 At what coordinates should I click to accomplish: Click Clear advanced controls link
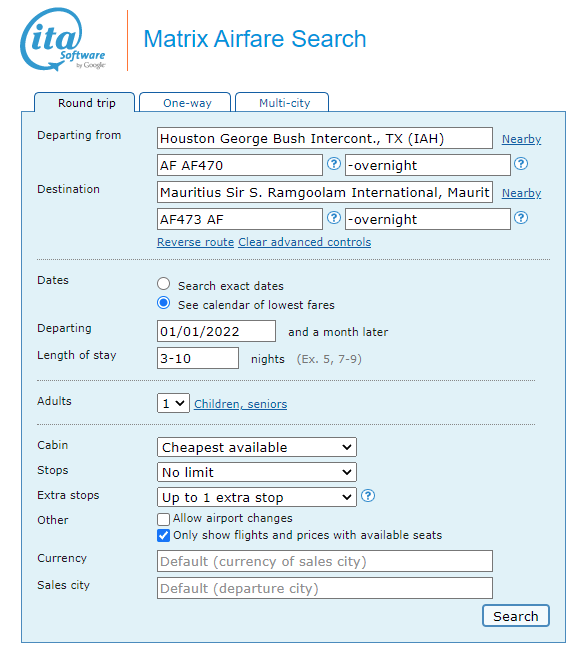tap(305, 242)
